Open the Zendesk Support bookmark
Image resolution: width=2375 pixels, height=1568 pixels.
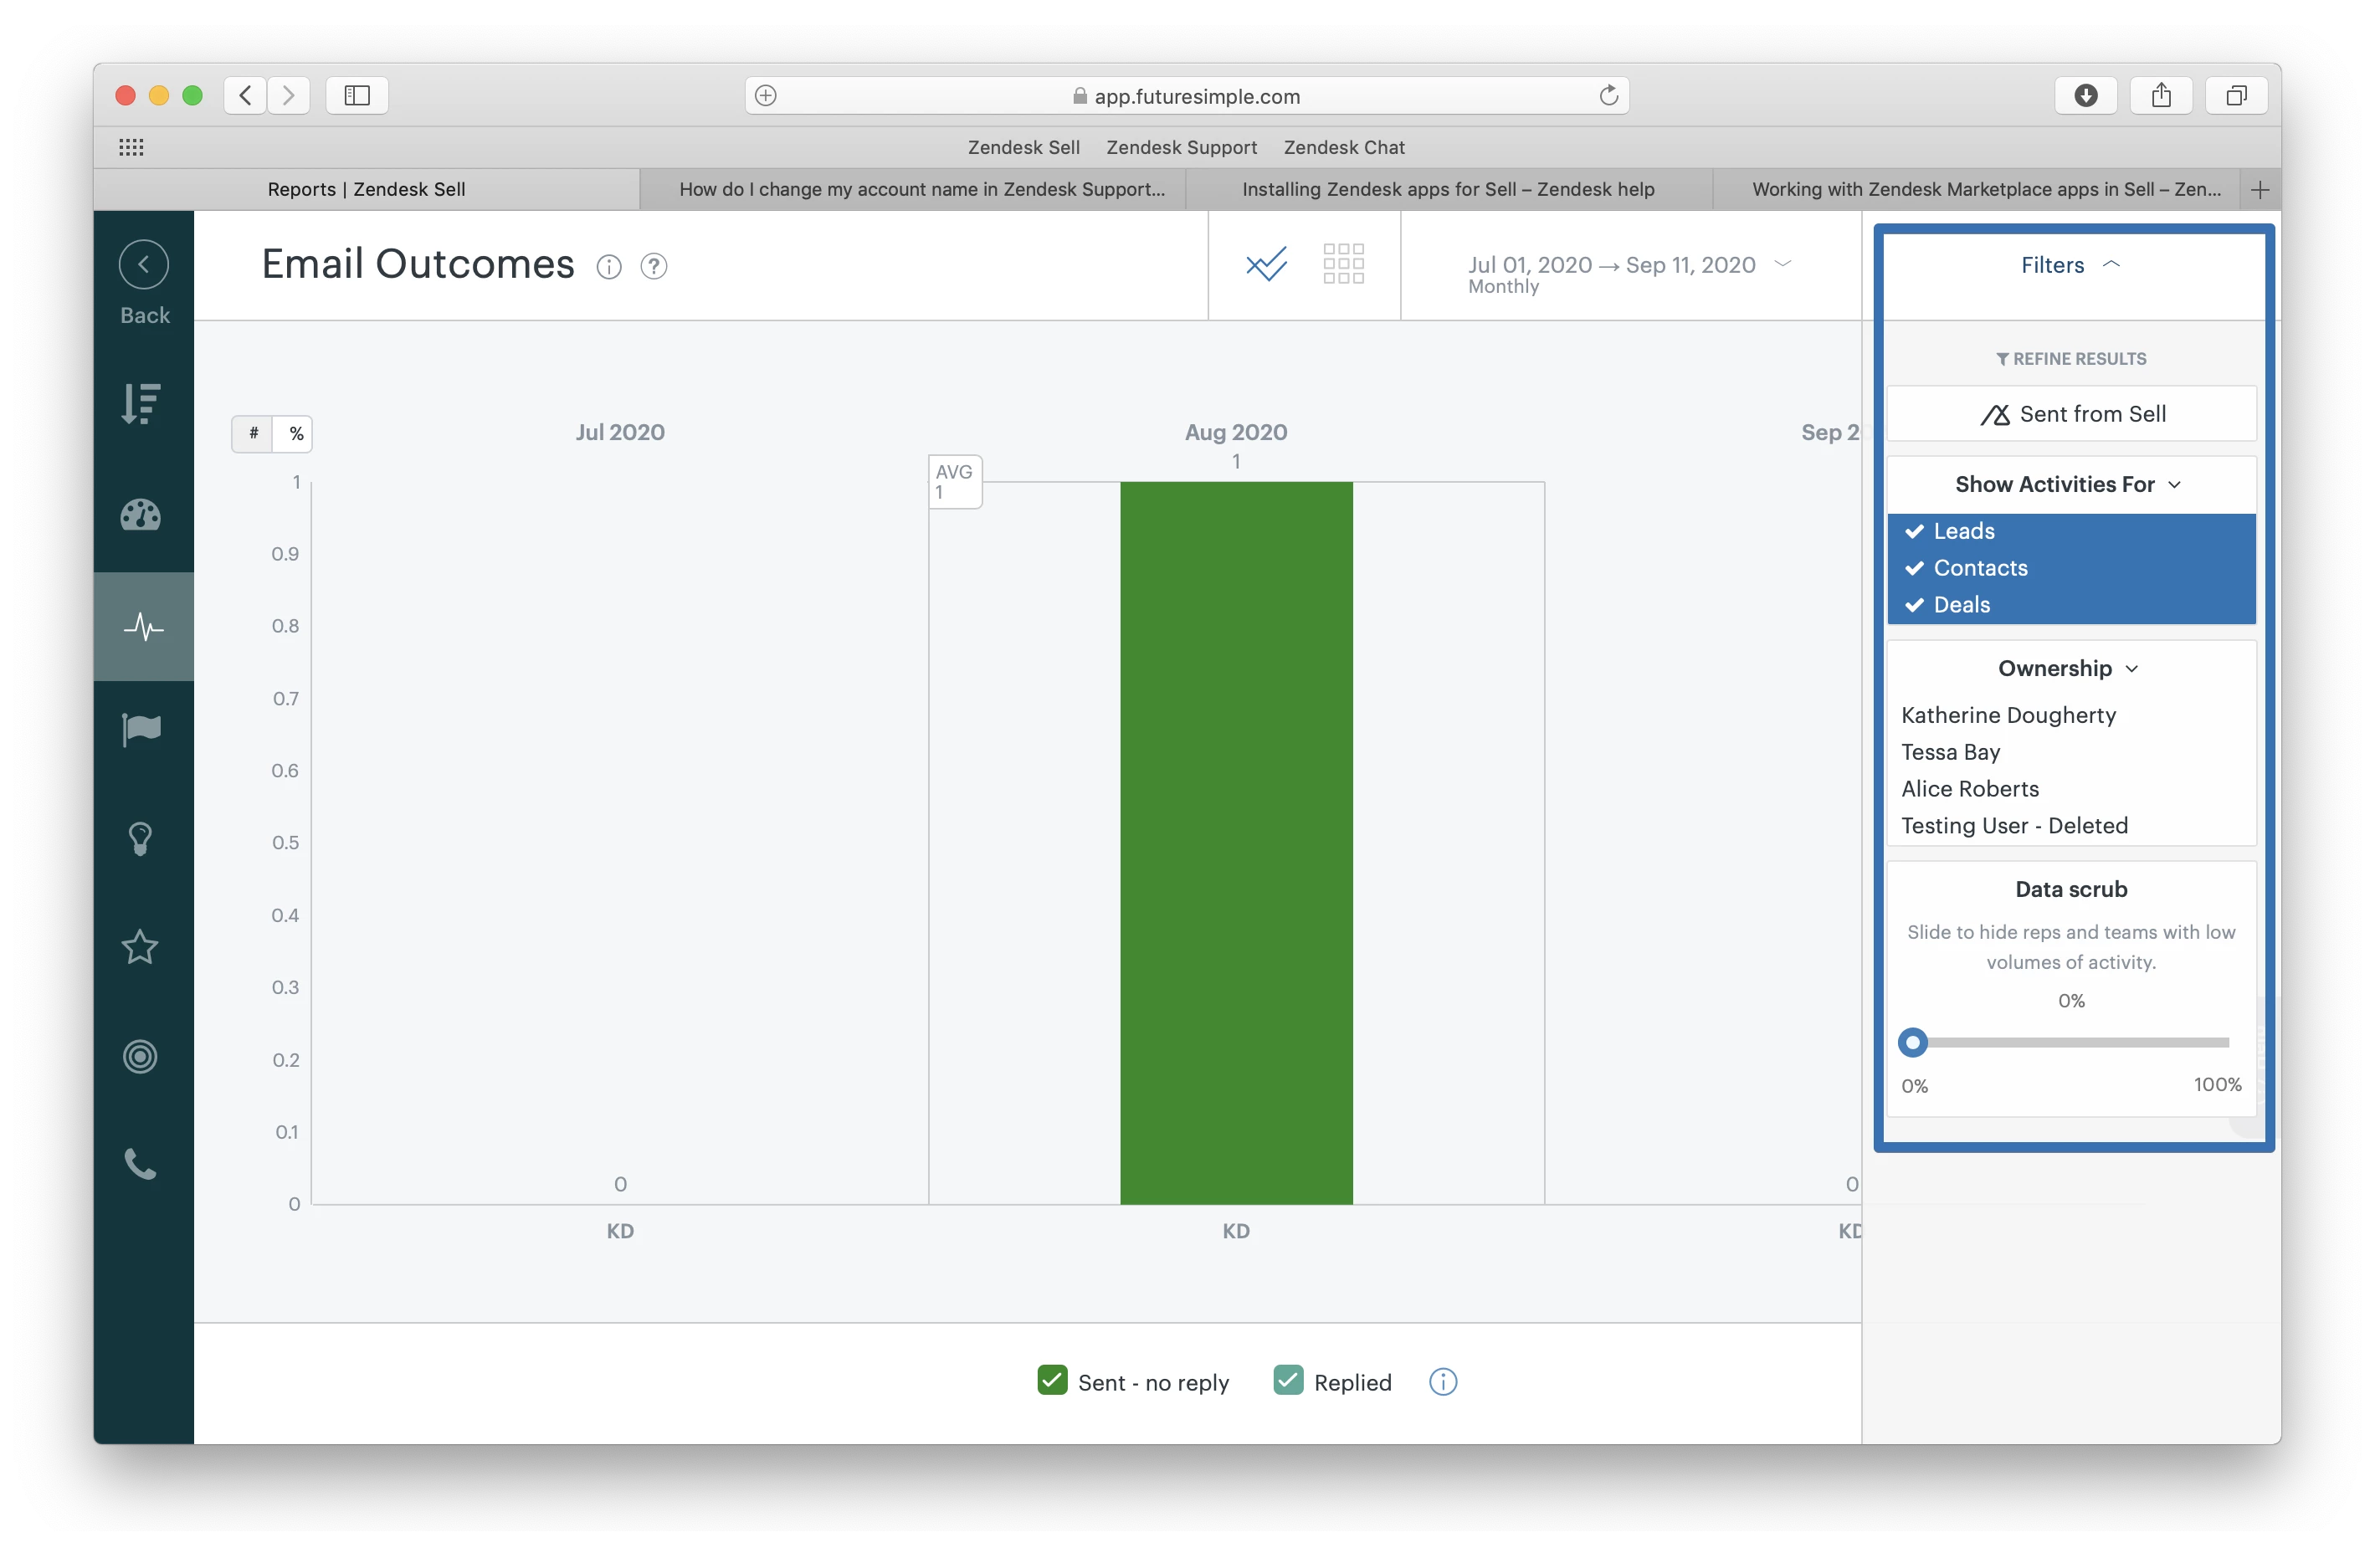[1181, 147]
